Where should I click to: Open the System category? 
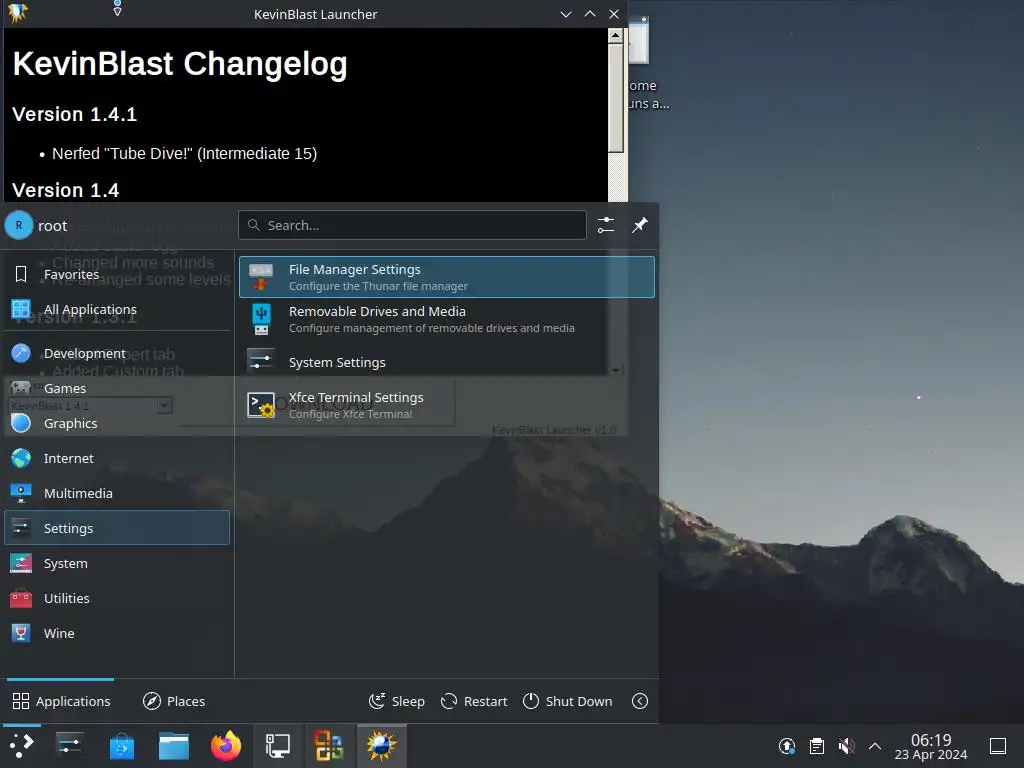[x=117, y=564]
